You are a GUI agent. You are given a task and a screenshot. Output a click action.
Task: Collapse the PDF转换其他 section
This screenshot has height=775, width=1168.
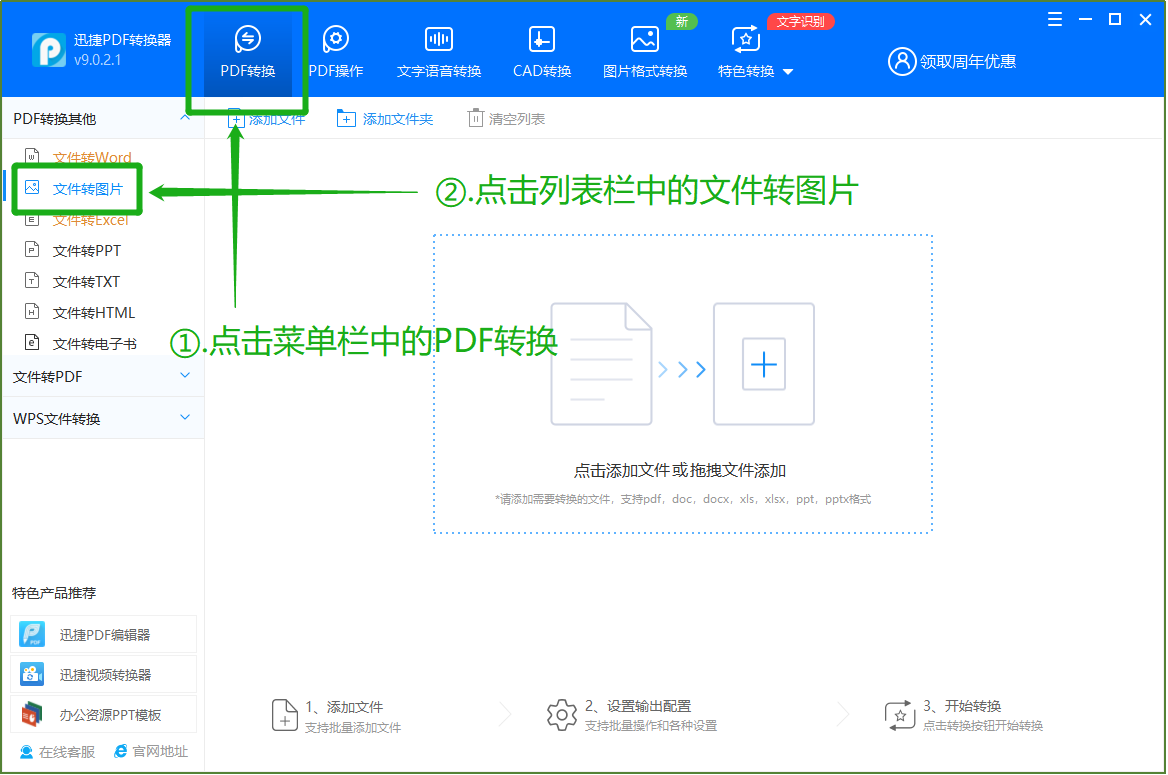coord(185,118)
